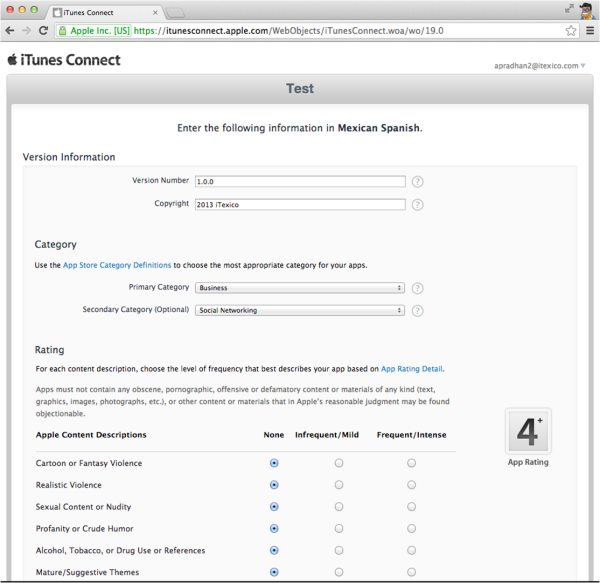Reload the page with the refresh icon
600x583 pixels.
44,31
